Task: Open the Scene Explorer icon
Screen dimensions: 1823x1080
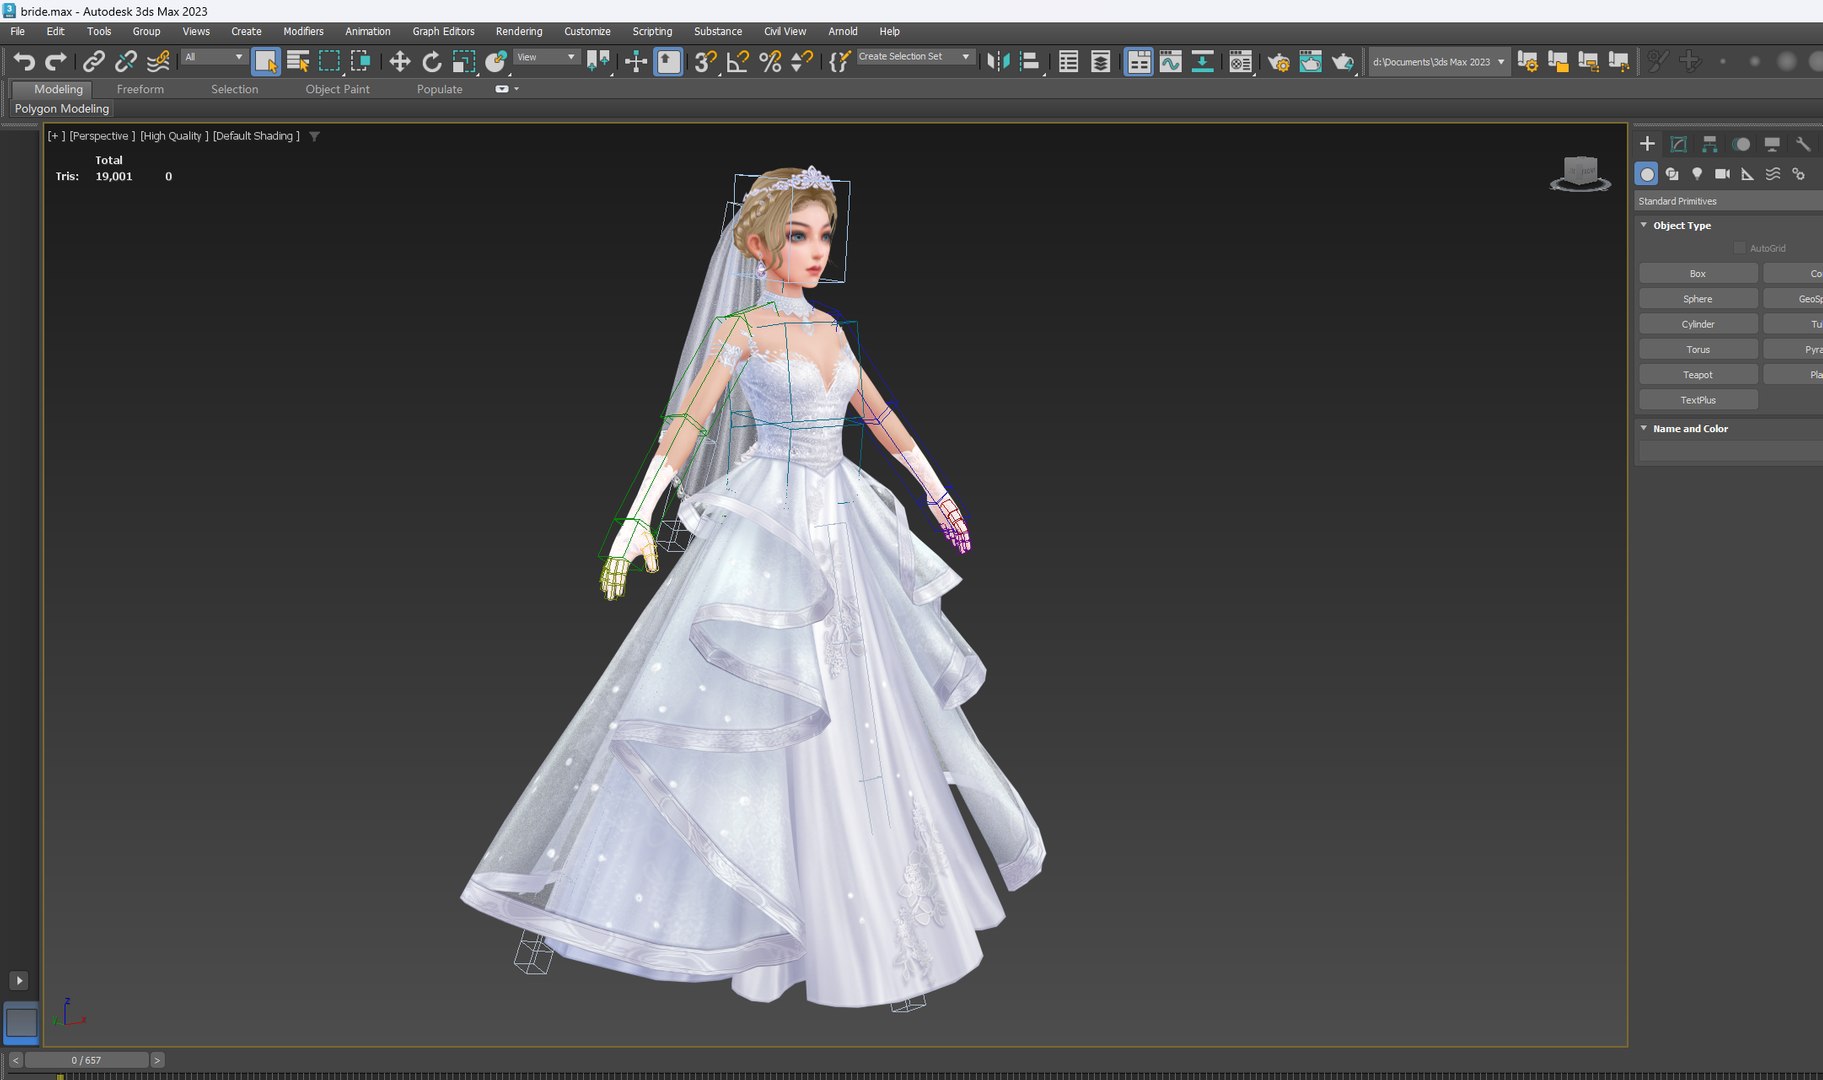Action: click(x=1068, y=62)
